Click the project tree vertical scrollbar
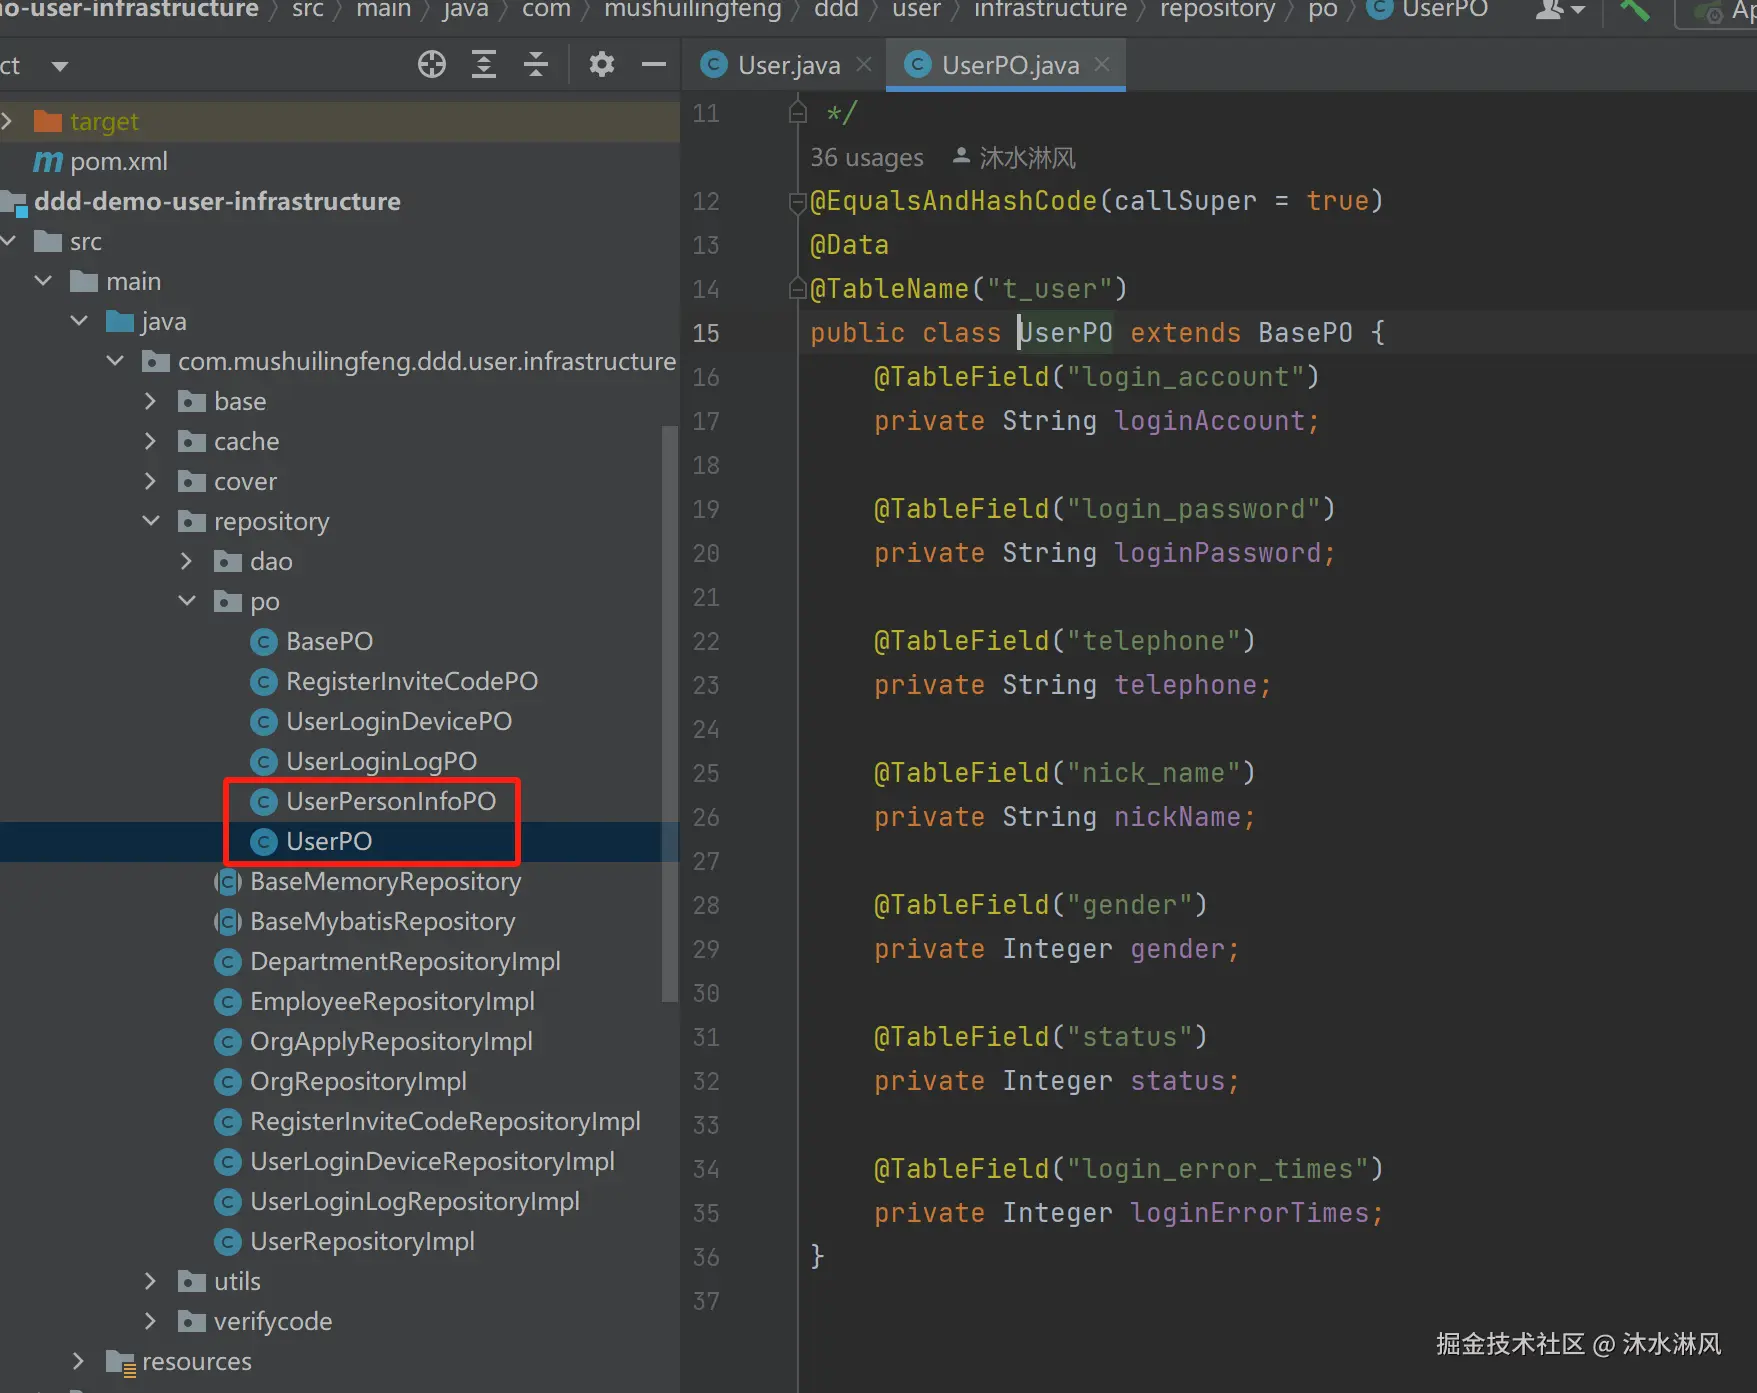The image size is (1757, 1393). 669,712
